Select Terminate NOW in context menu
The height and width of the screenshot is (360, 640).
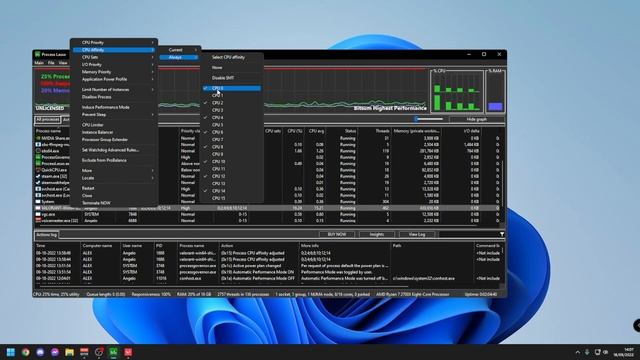(114, 203)
